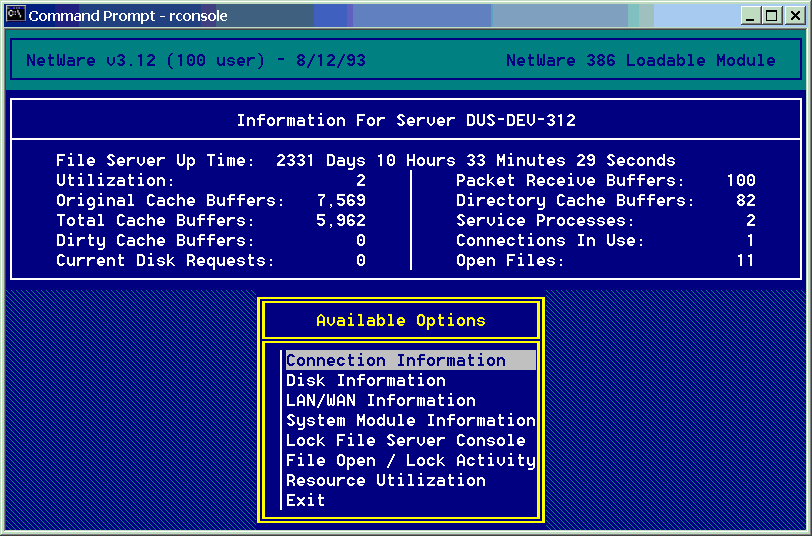Close the Command Prompt window

[795, 16]
